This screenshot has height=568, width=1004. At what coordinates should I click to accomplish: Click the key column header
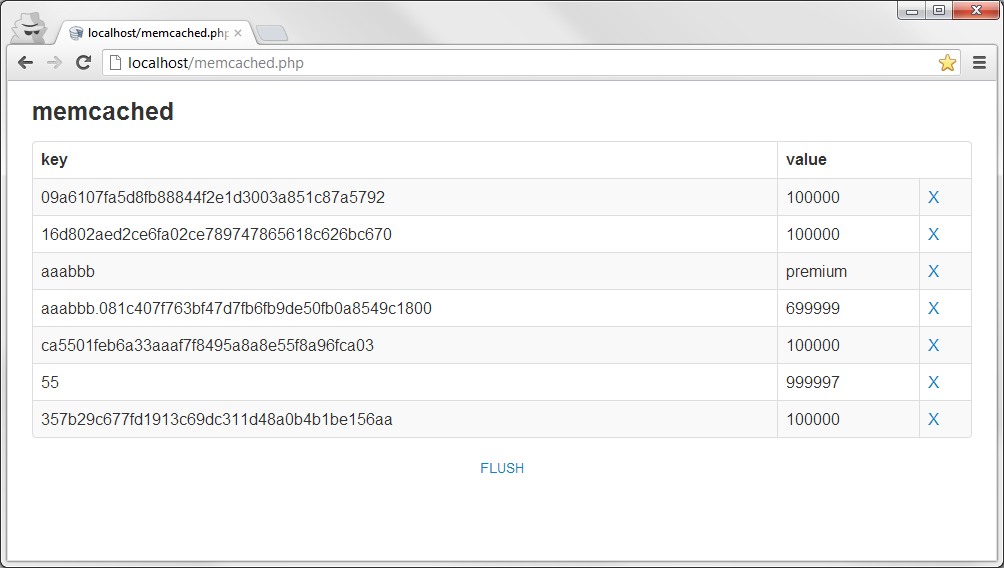pyautogui.click(x=55, y=160)
